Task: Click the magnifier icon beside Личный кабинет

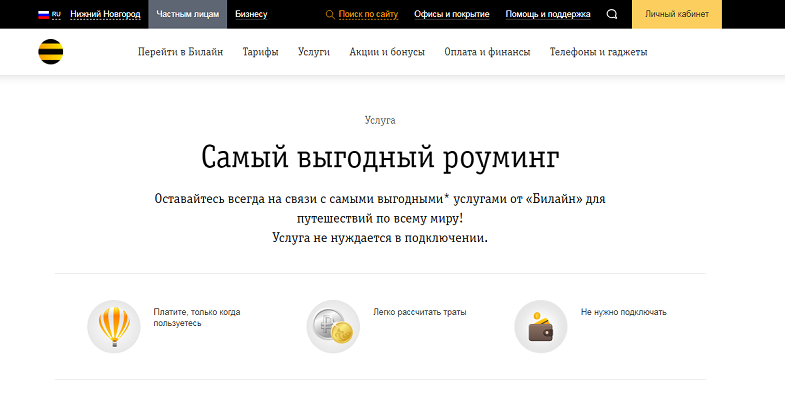Action: (x=612, y=15)
